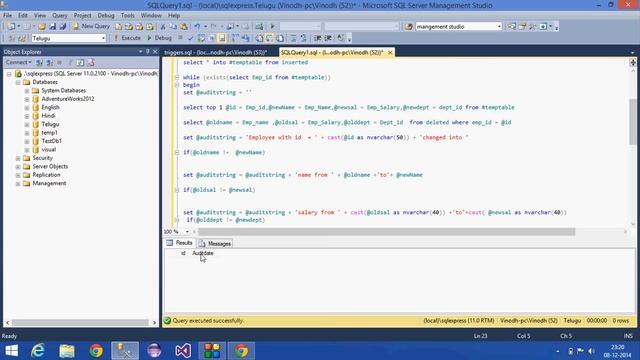Click the Copy icon in toolbar
Viewport: 640px width, 360px height.
(x=173, y=27)
